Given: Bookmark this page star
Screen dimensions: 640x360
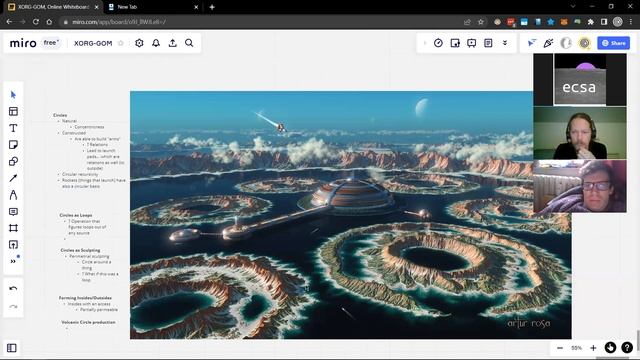Looking at the screenshot, I should point(481,22).
